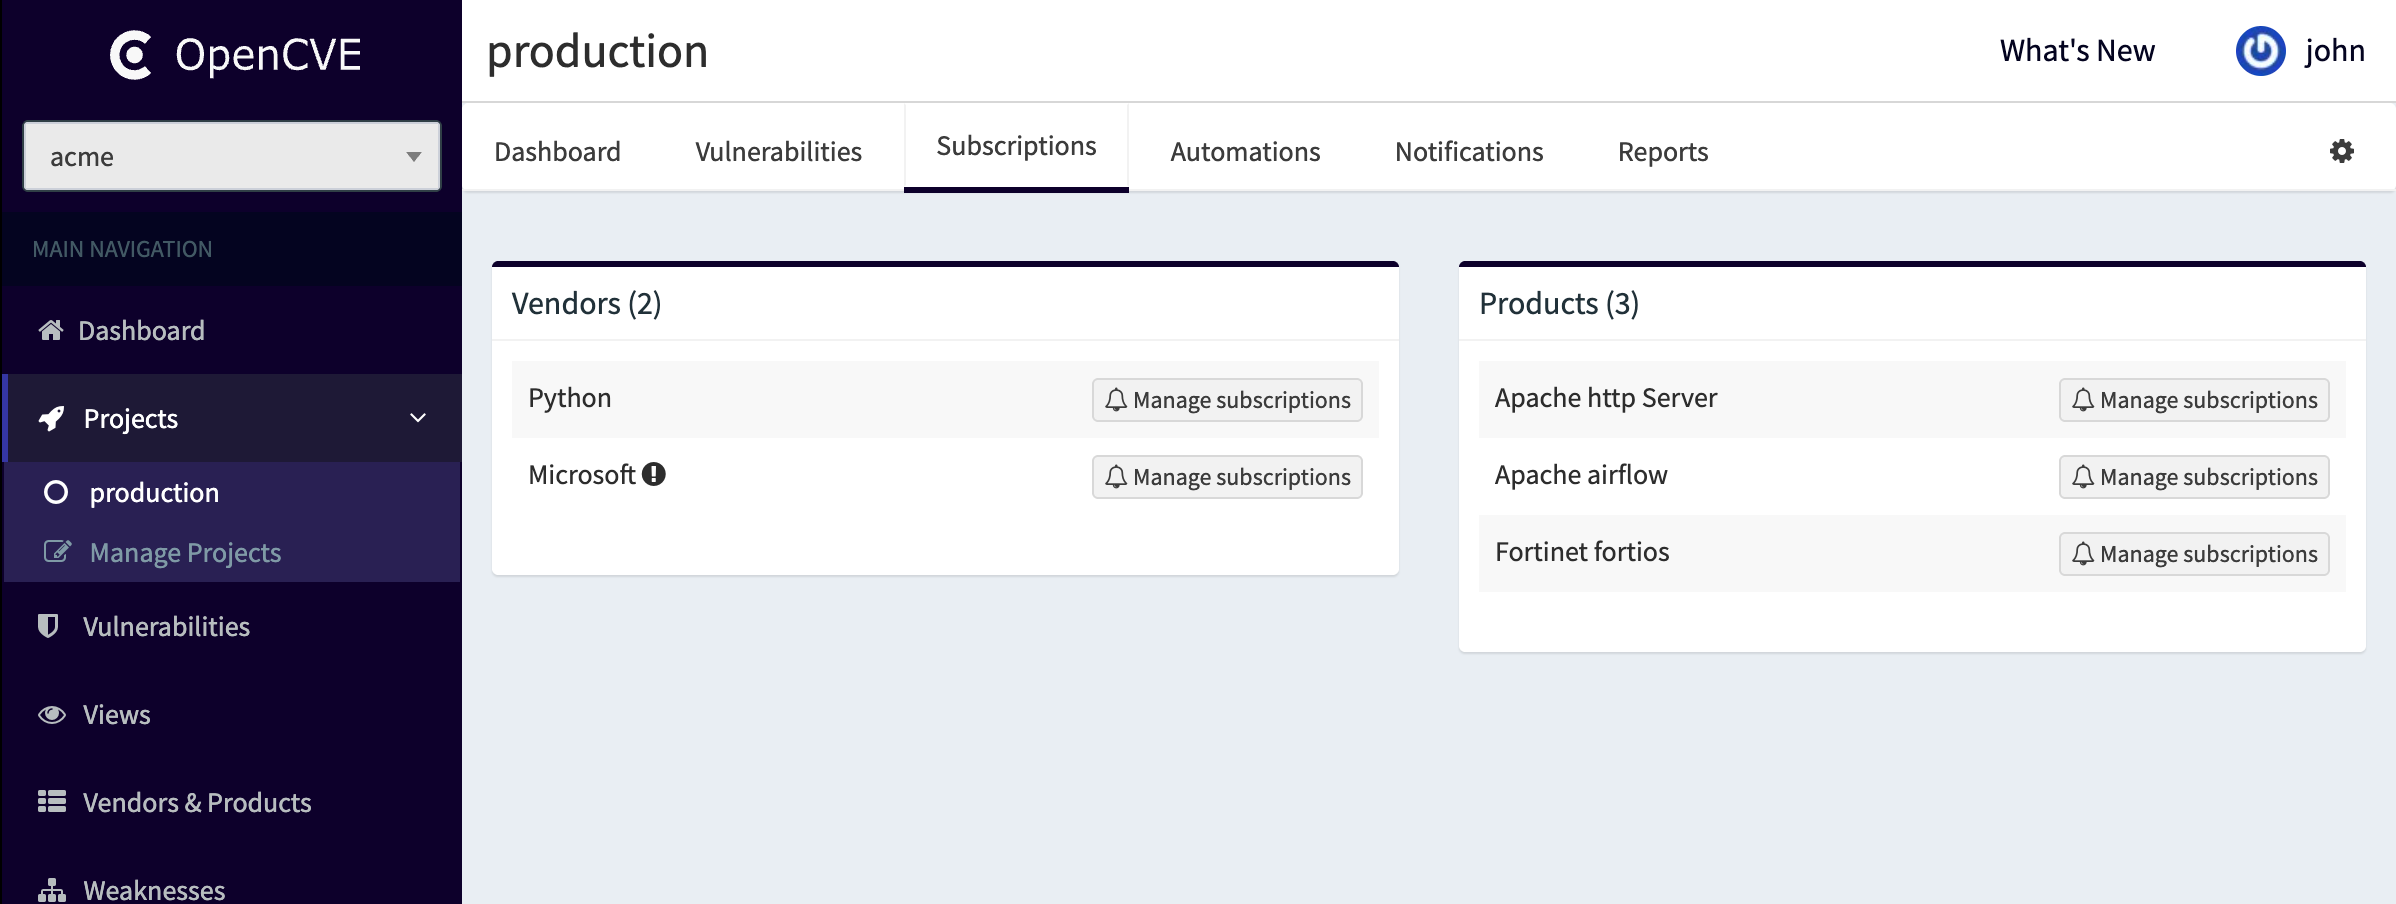Image resolution: width=2396 pixels, height=904 pixels.
Task: Click bell icon in Python's manage button
Action: tap(1116, 400)
